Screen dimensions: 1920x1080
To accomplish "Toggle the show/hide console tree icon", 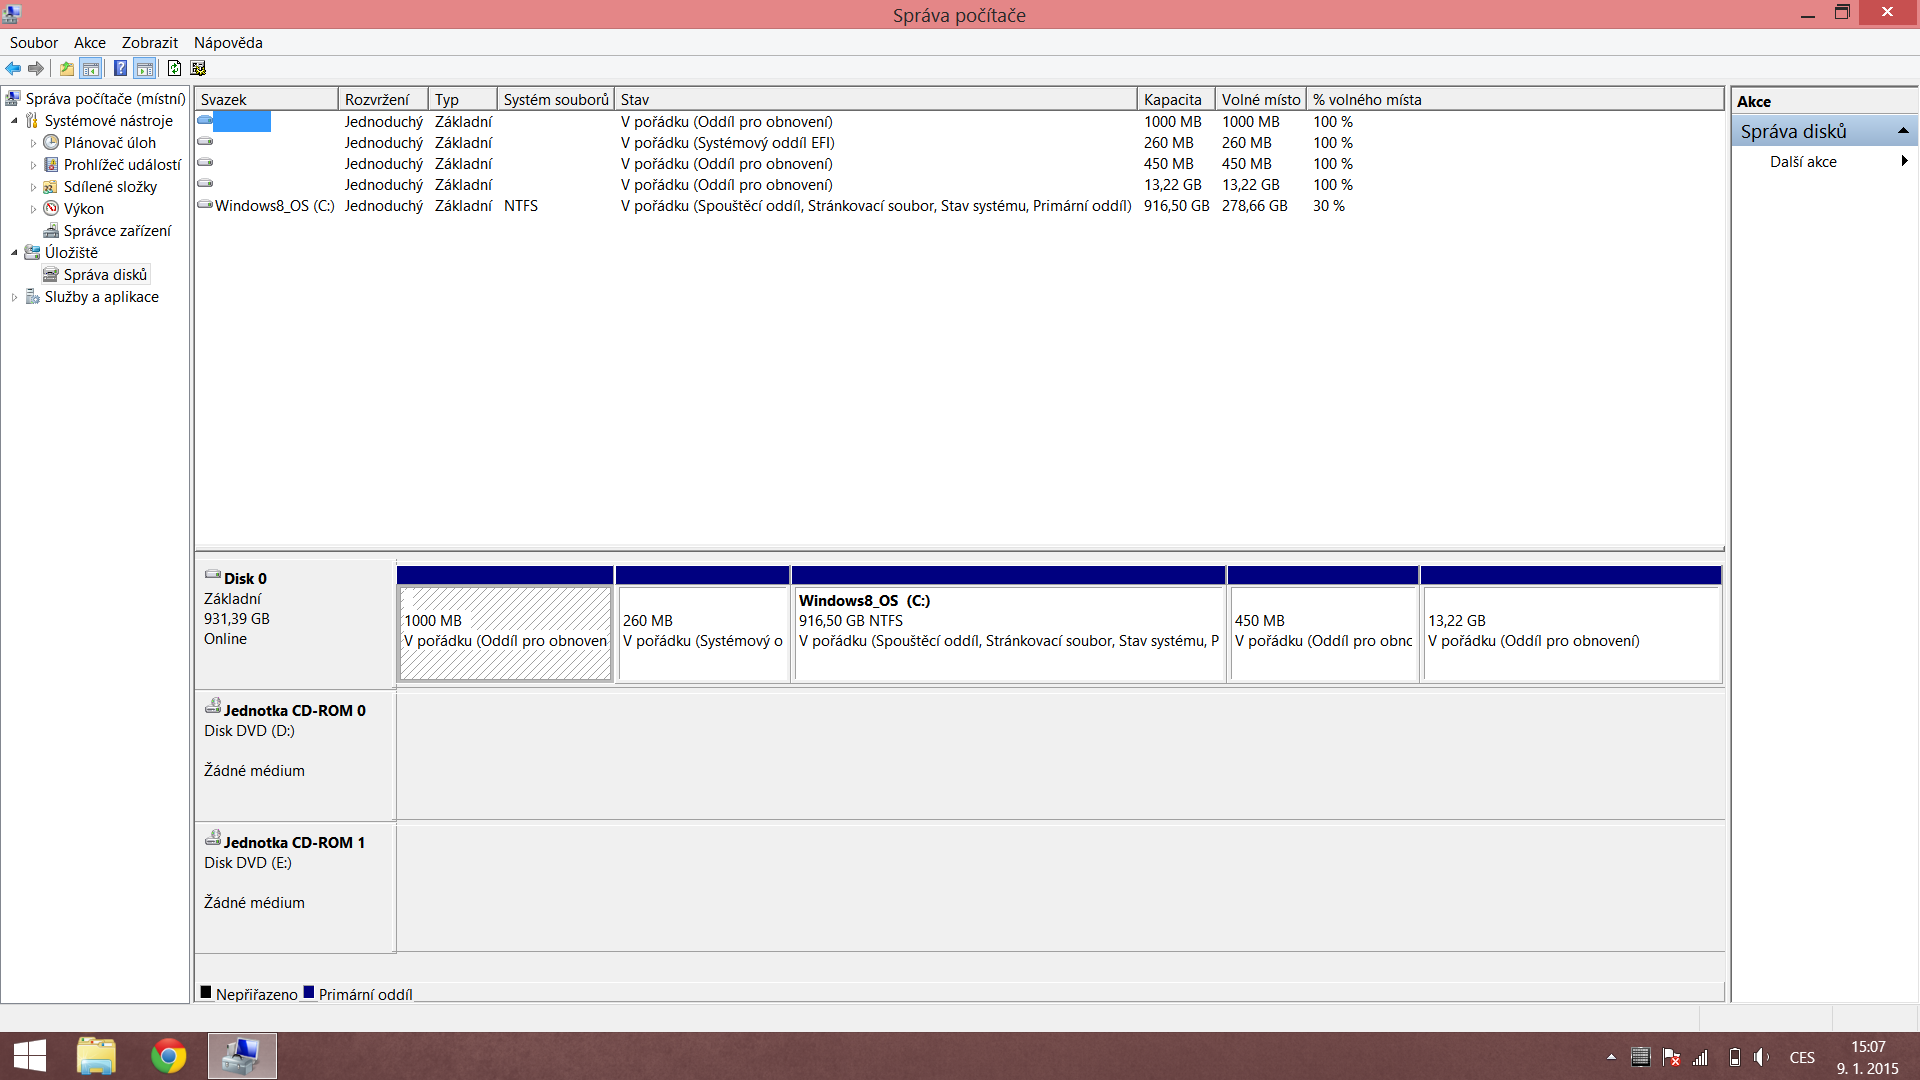I will [x=91, y=68].
